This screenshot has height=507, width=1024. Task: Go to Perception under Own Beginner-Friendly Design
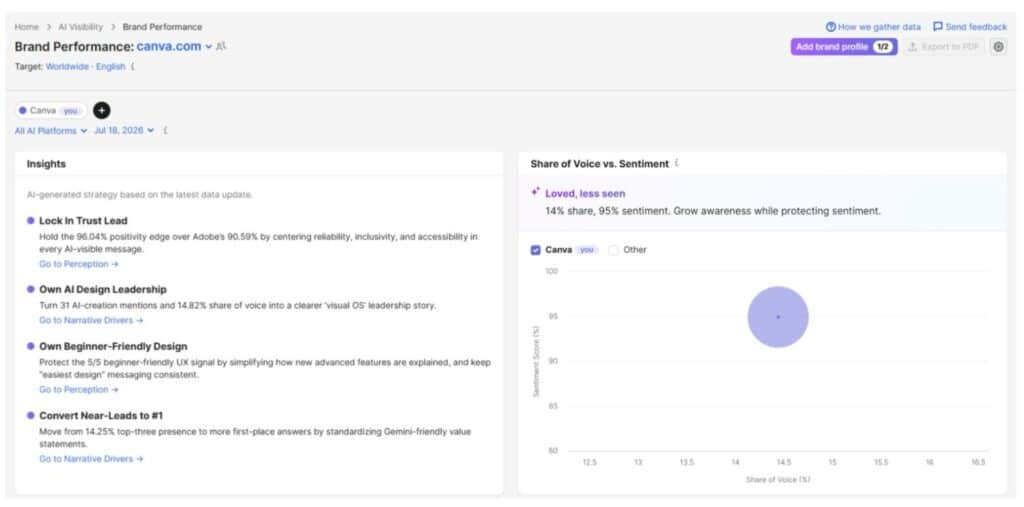tap(78, 389)
